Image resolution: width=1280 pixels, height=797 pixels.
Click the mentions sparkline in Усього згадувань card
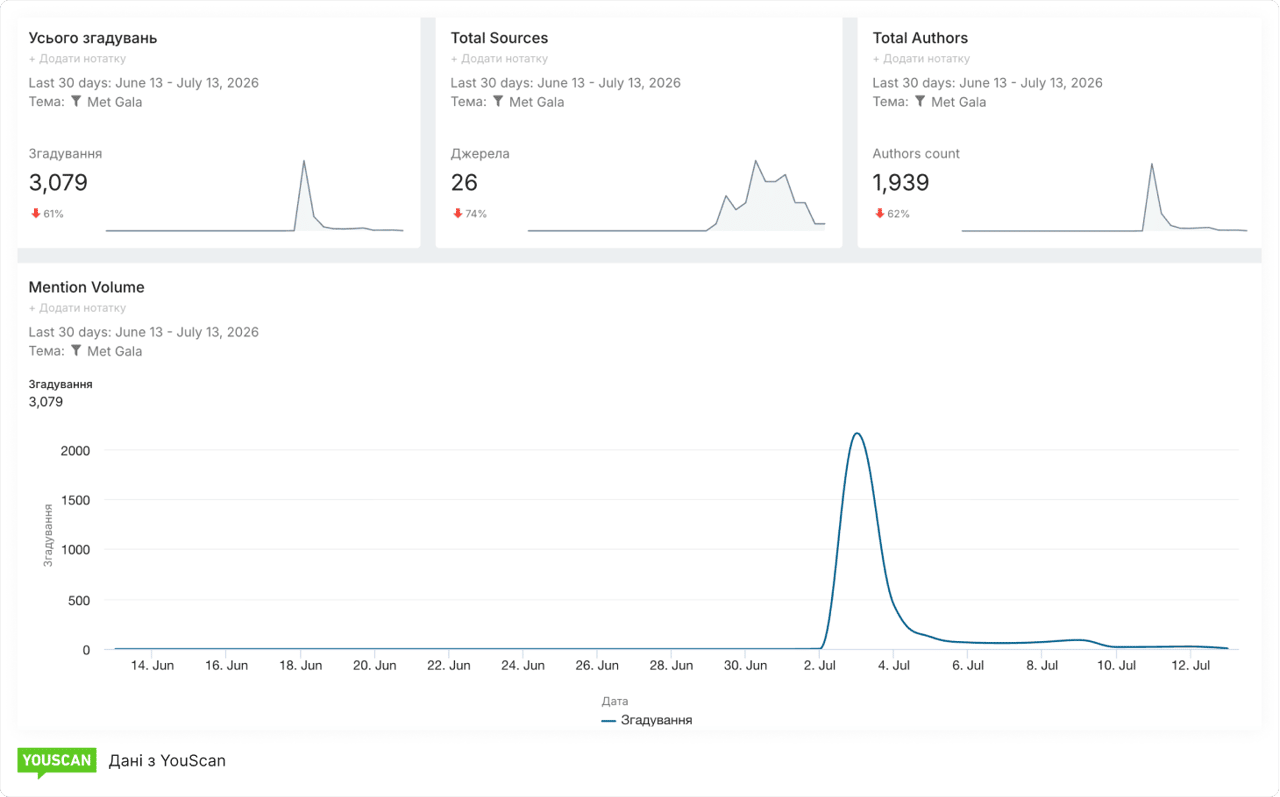[254, 196]
